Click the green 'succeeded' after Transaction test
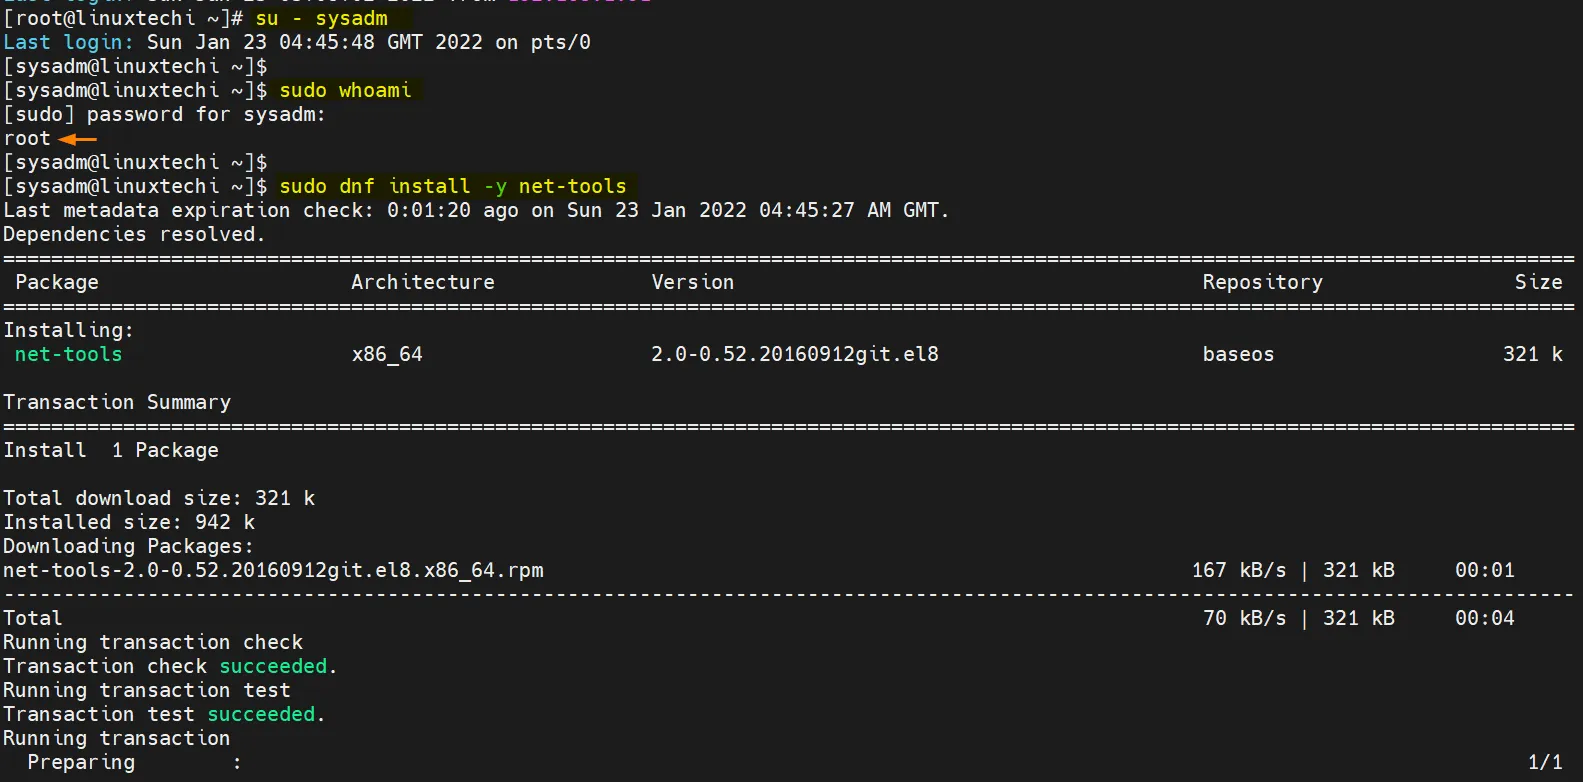 tap(261, 714)
